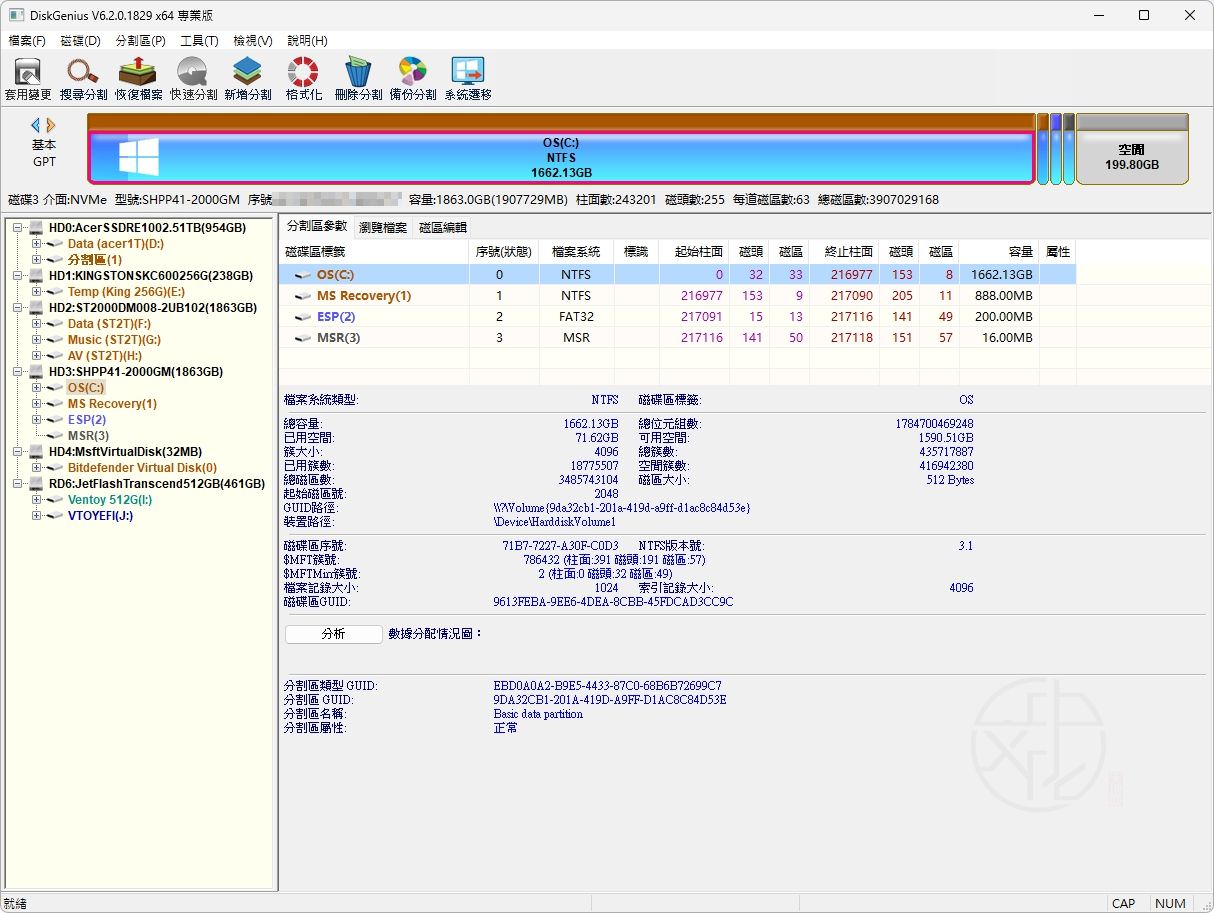The width and height of the screenshot is (1214, 913).
Task: Go to next disk with the right arrow
Action: [x=51, y=125]
